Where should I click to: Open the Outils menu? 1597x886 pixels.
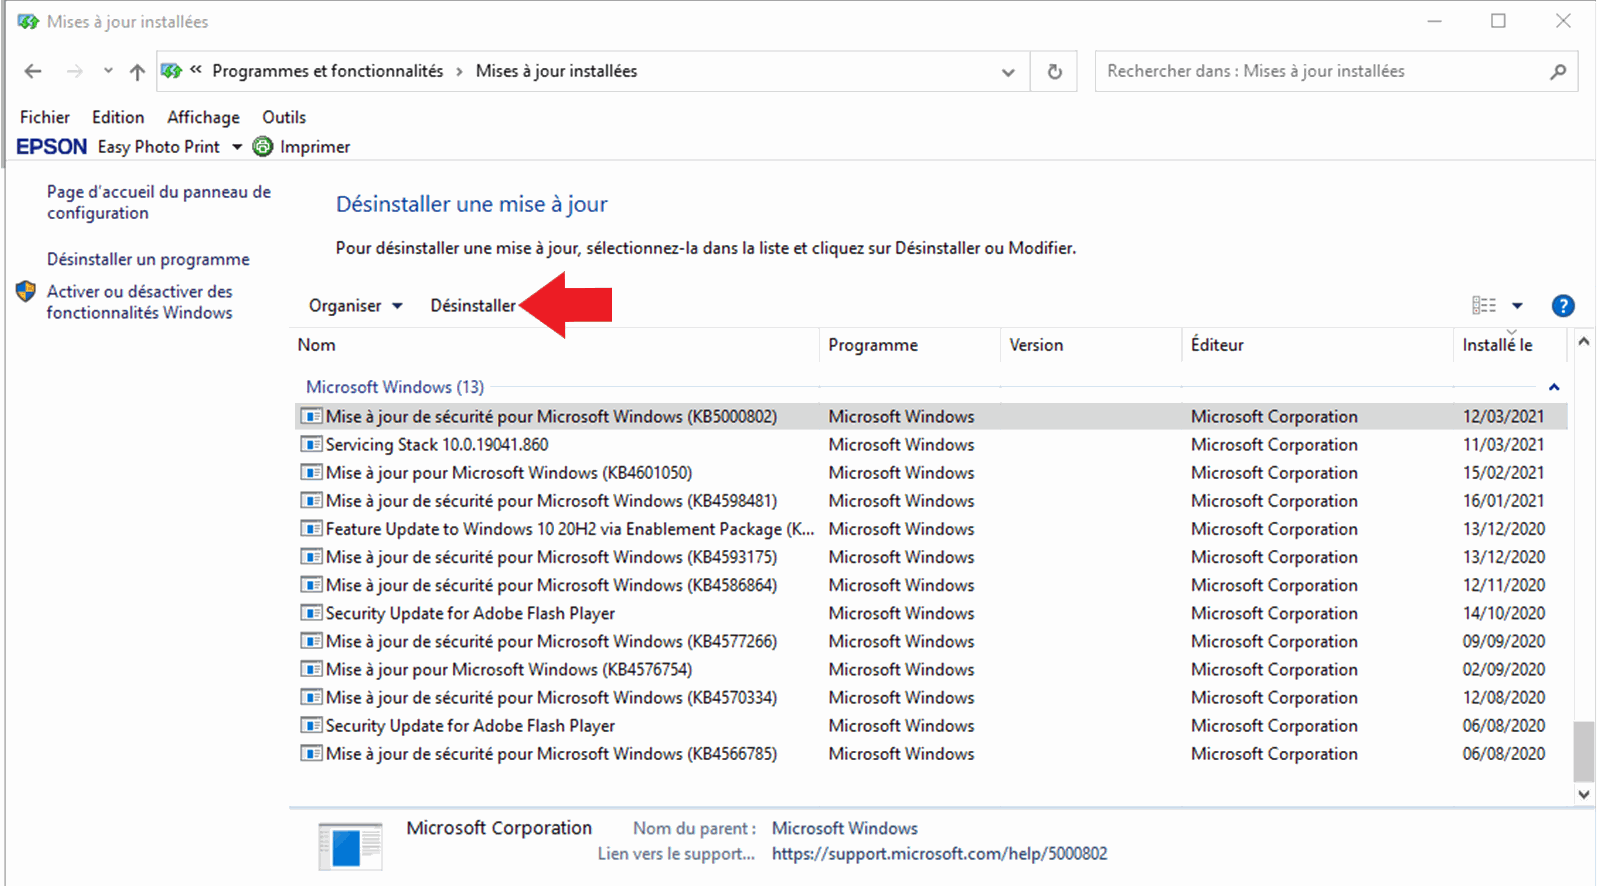[284, 117]
